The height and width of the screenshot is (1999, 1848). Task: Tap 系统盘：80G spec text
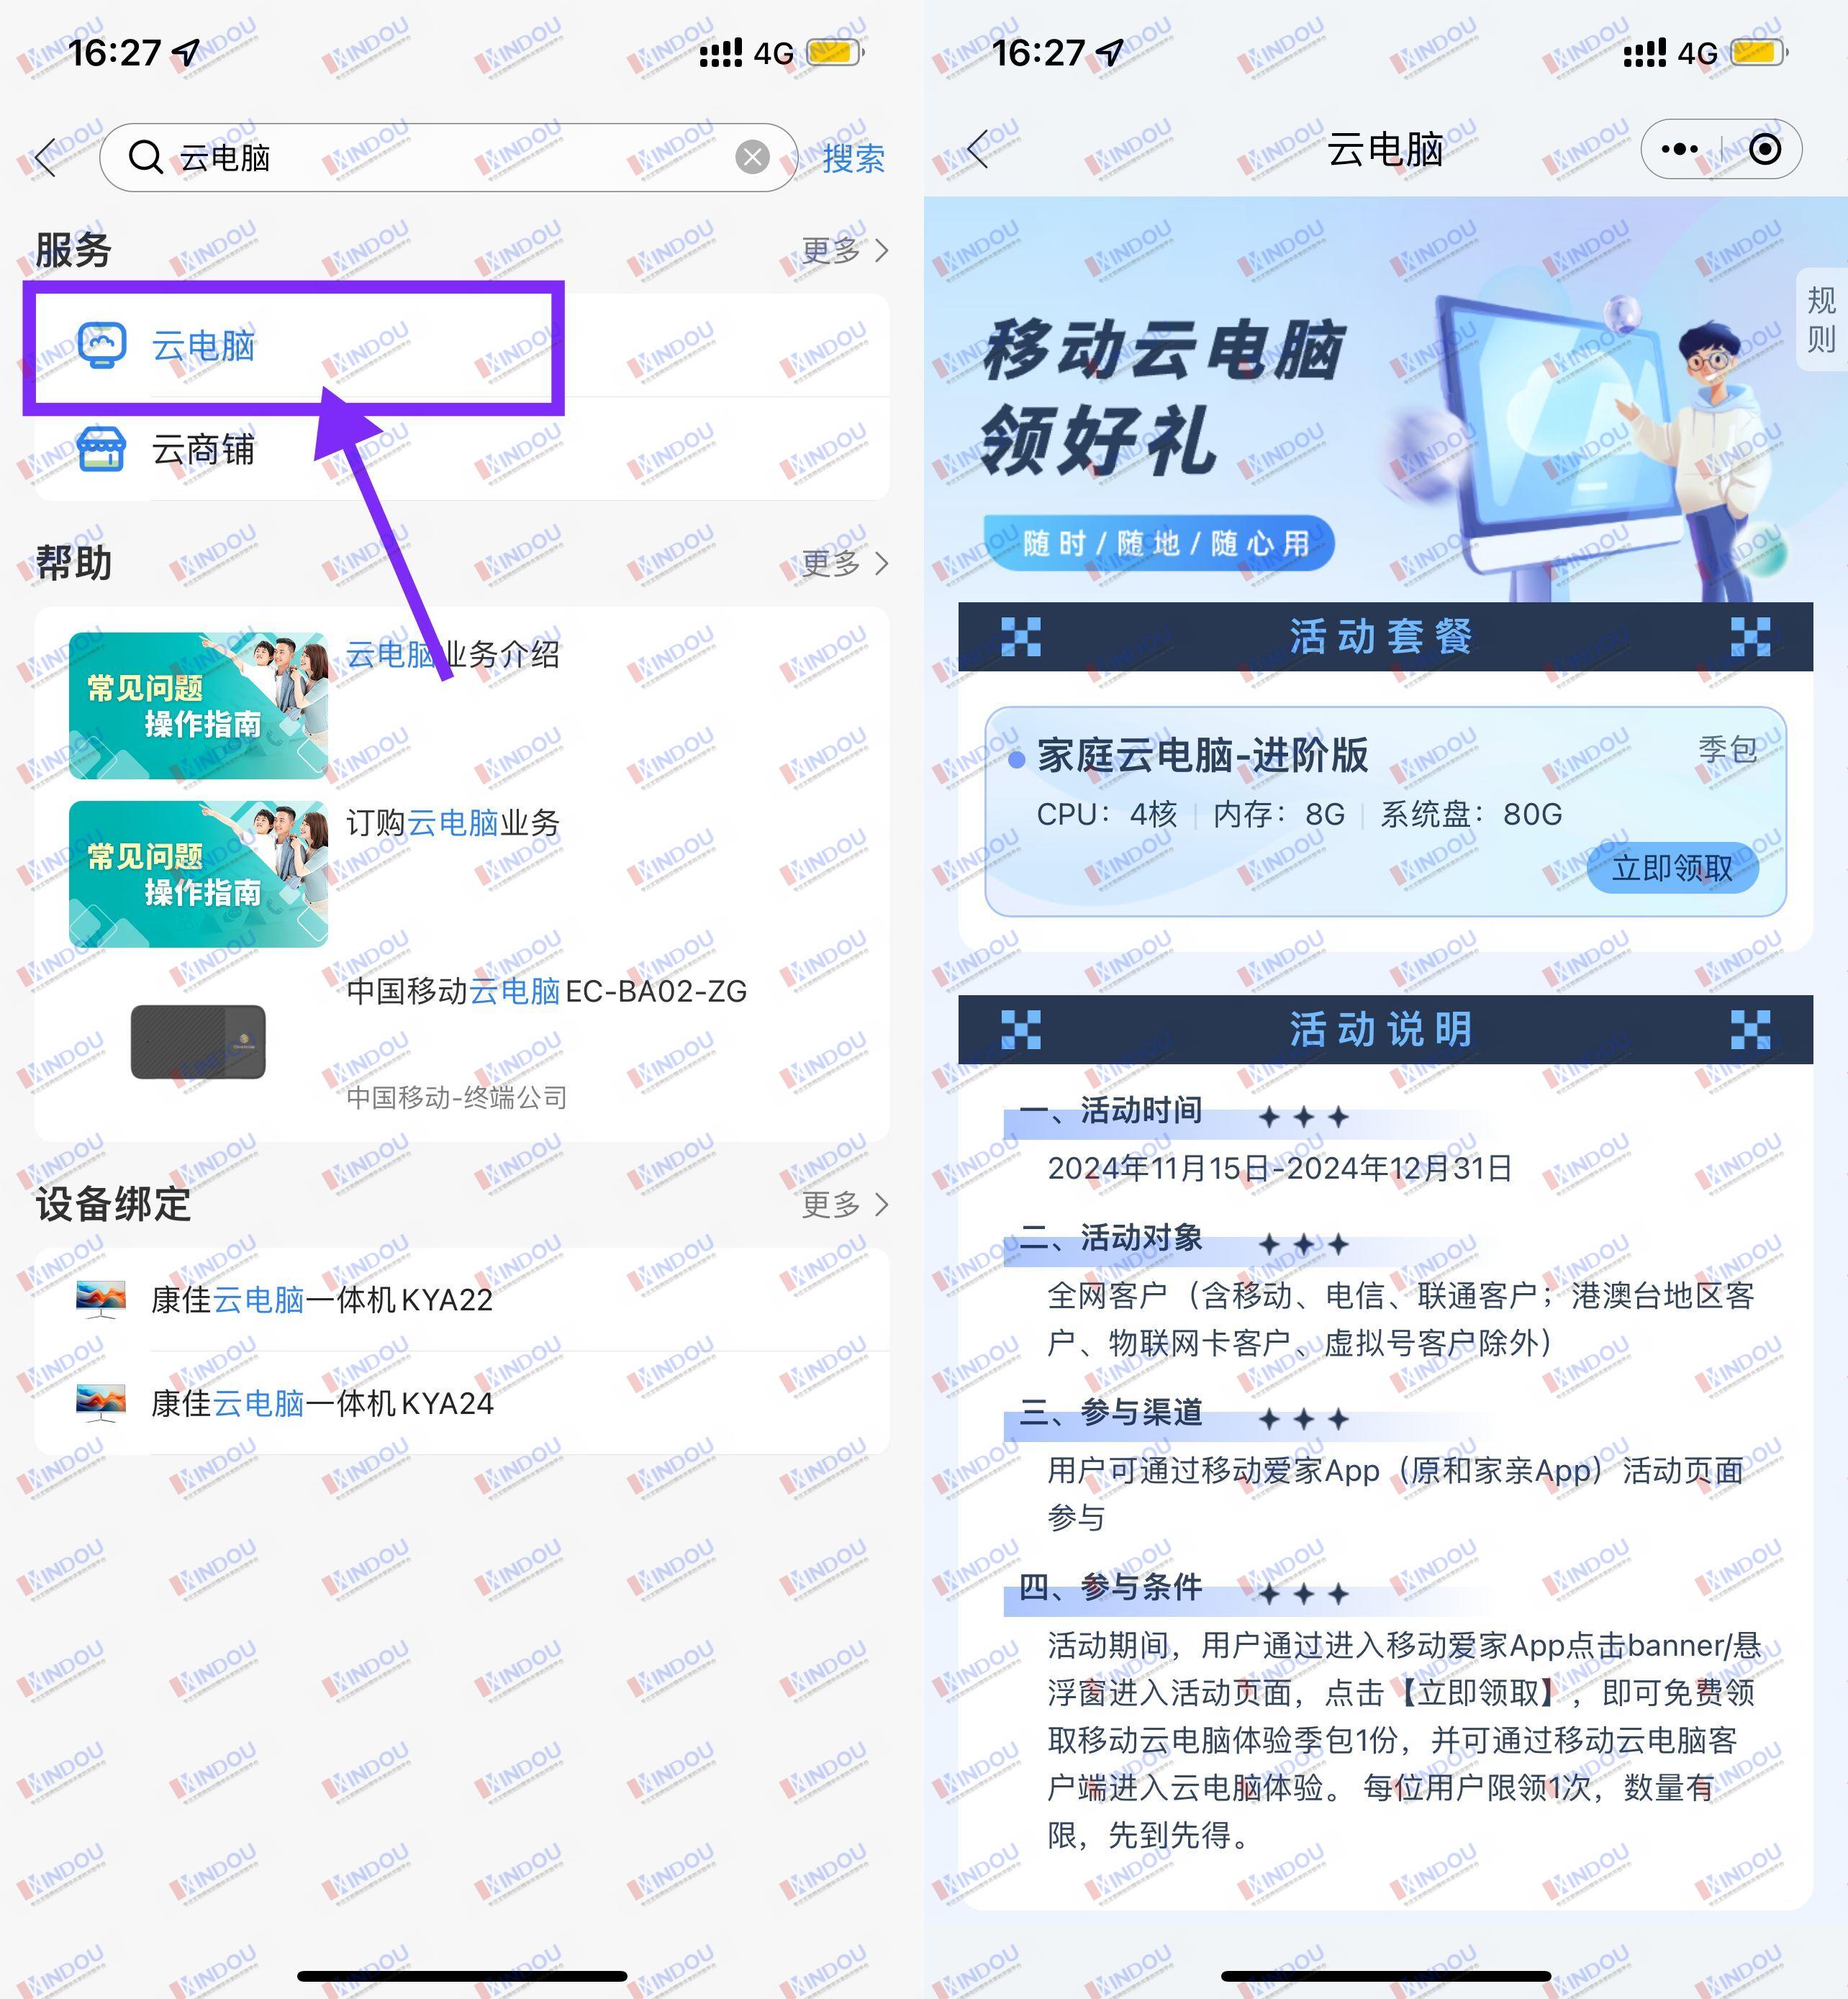click(x=1471, y=814)
